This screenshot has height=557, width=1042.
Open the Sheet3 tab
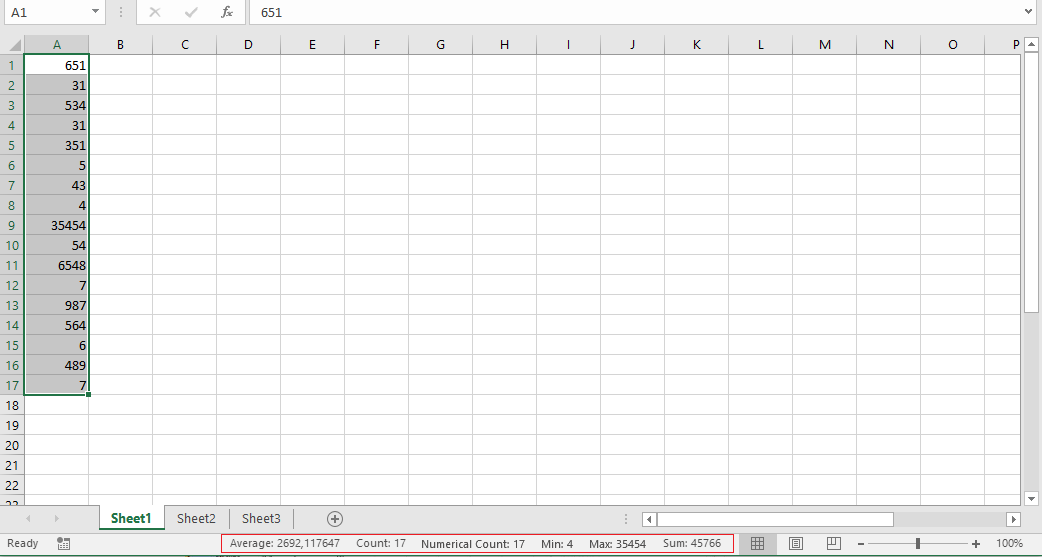click(261, 518)
